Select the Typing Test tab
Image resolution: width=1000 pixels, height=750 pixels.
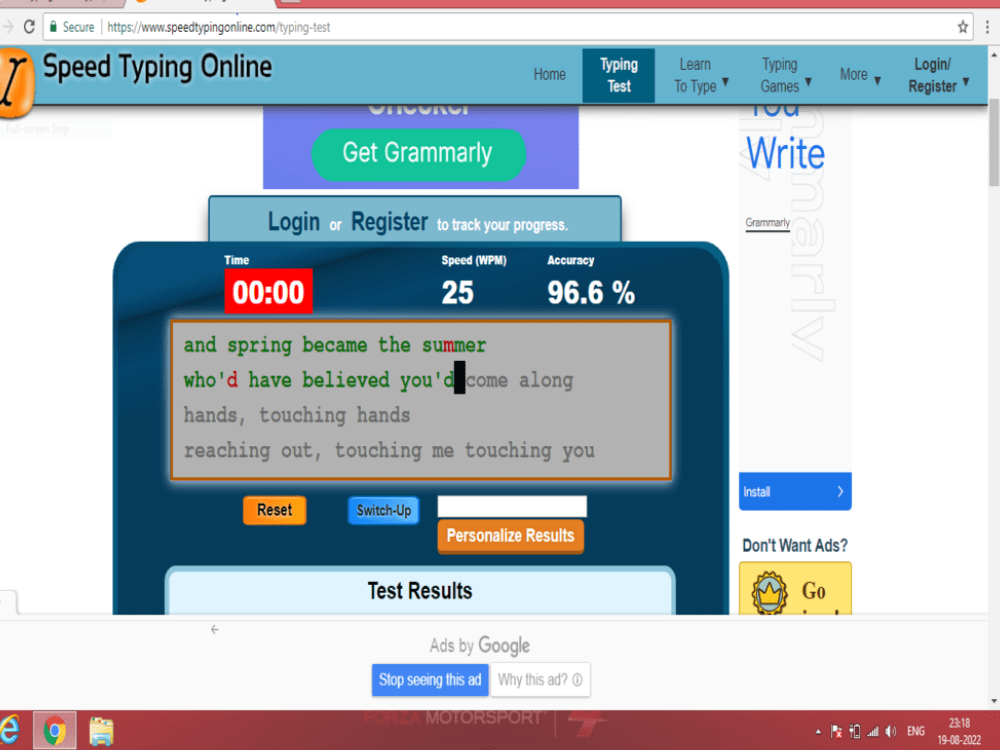click(619, 75)
